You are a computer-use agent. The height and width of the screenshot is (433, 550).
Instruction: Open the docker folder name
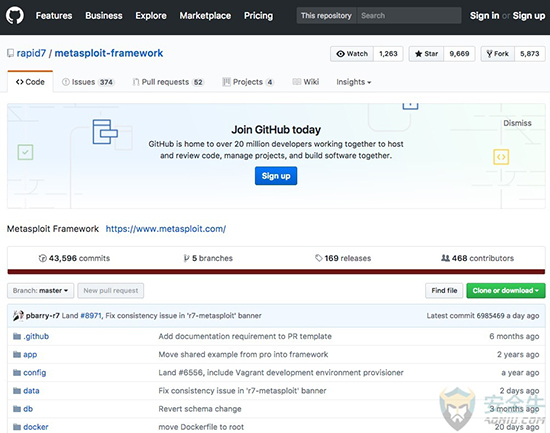click(x=36, y=427)
